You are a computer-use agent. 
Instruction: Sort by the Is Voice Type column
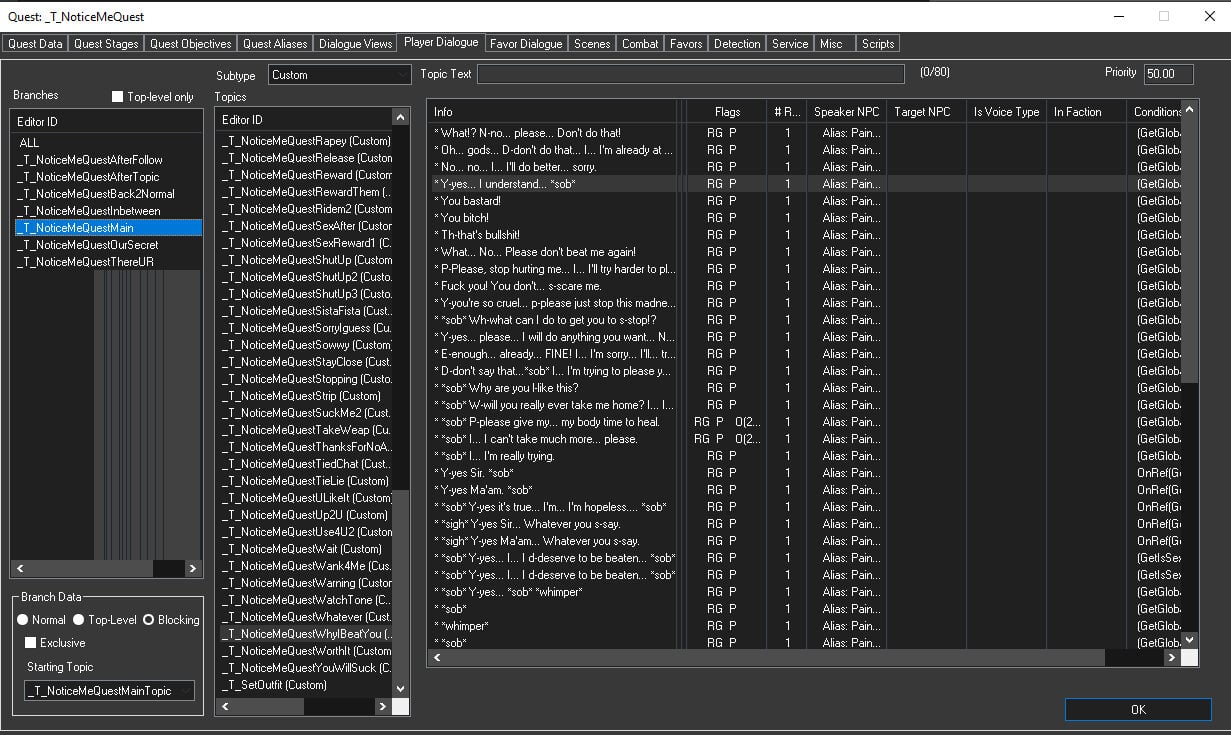1006,112
